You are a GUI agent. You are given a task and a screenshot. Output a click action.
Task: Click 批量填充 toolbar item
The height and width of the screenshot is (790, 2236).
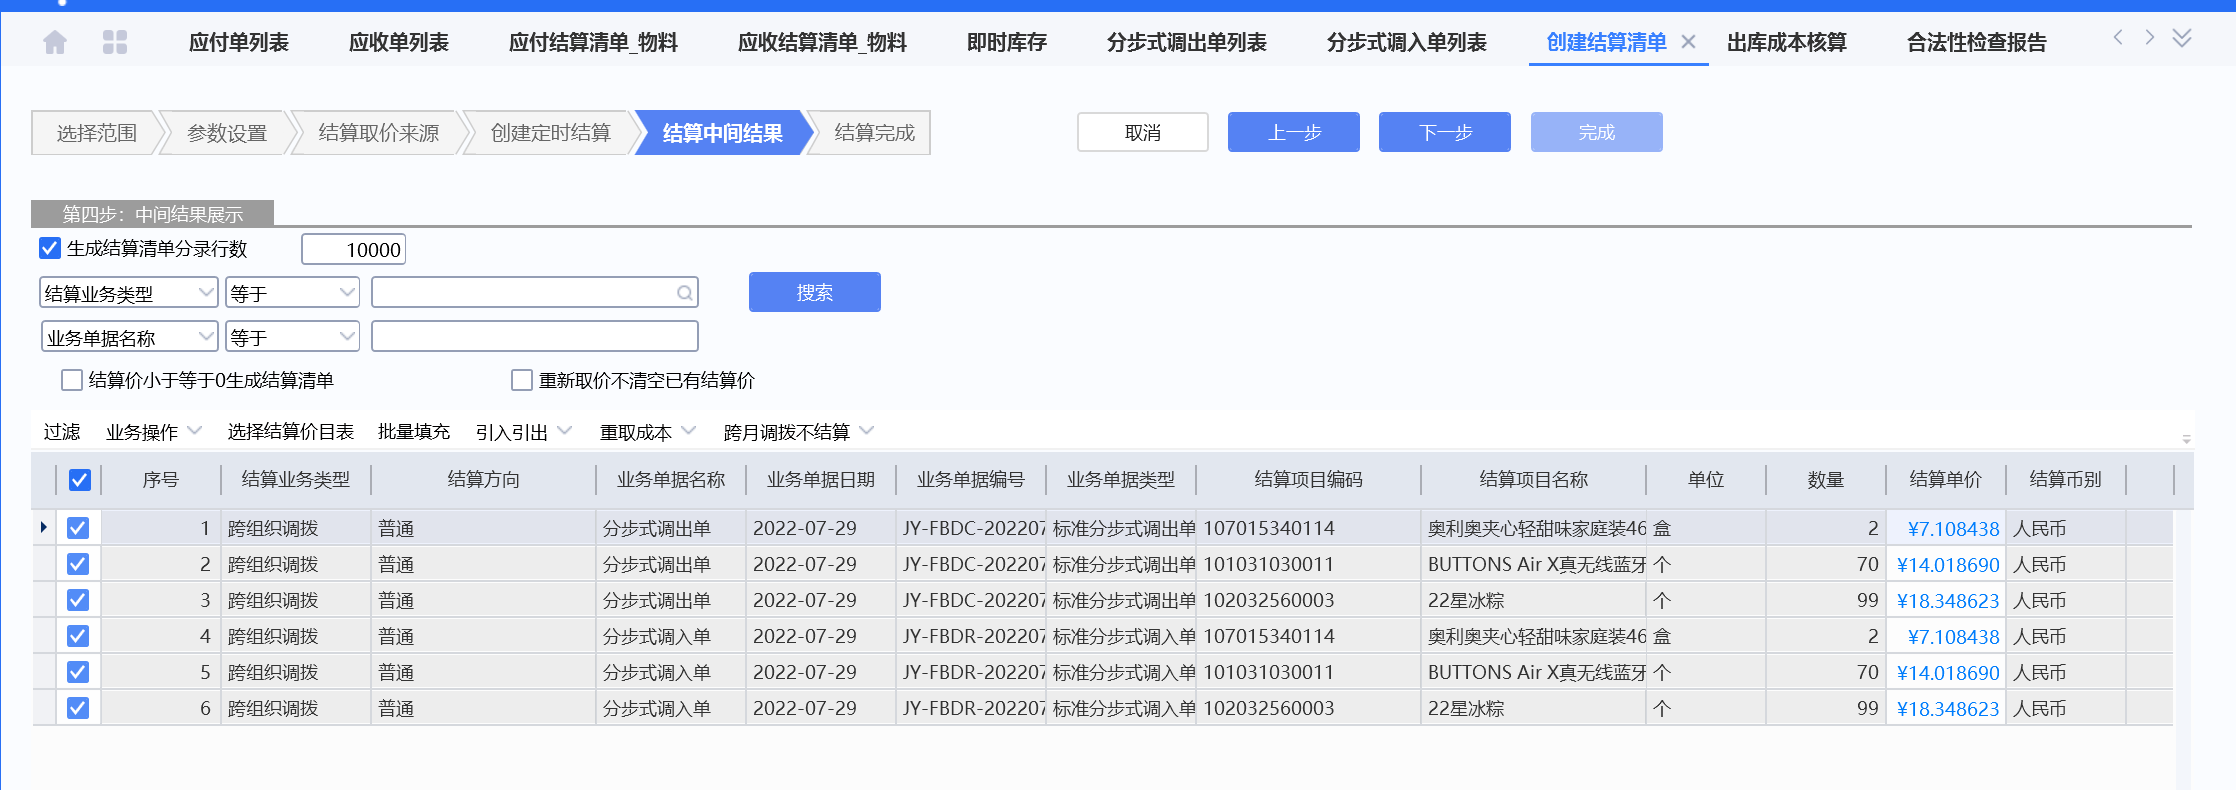pos(414,432)
